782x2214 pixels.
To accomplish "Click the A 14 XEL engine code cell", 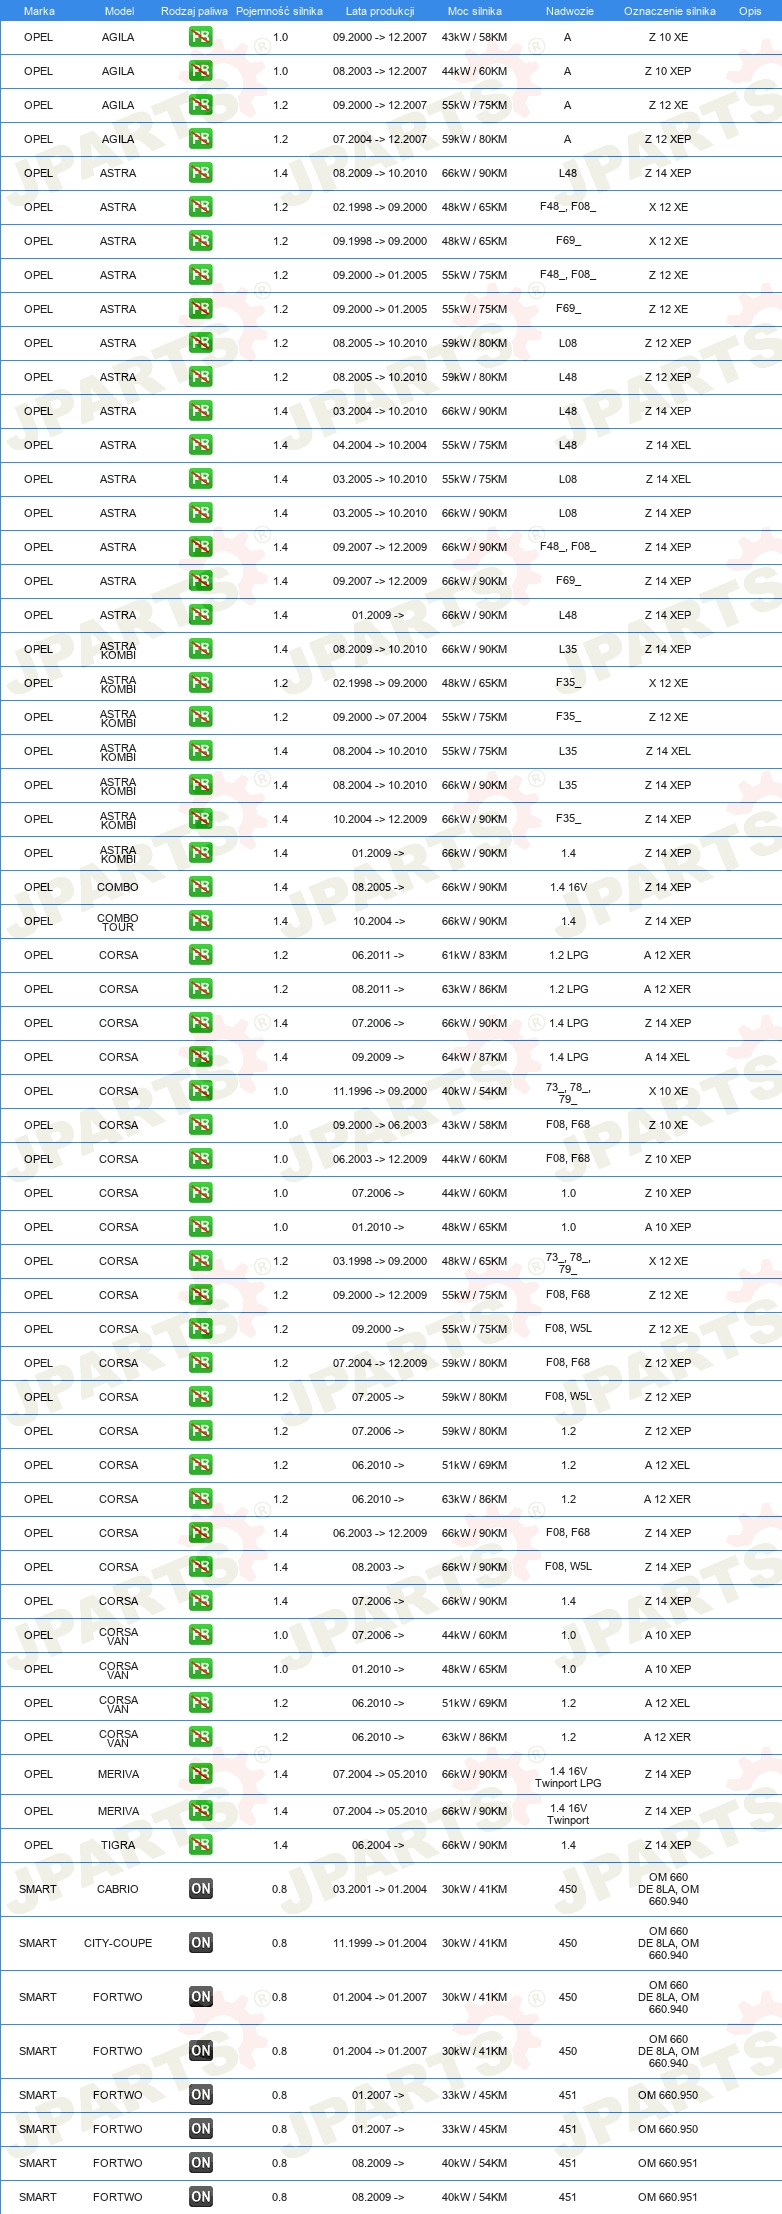I will click(x=668, y=1057).
